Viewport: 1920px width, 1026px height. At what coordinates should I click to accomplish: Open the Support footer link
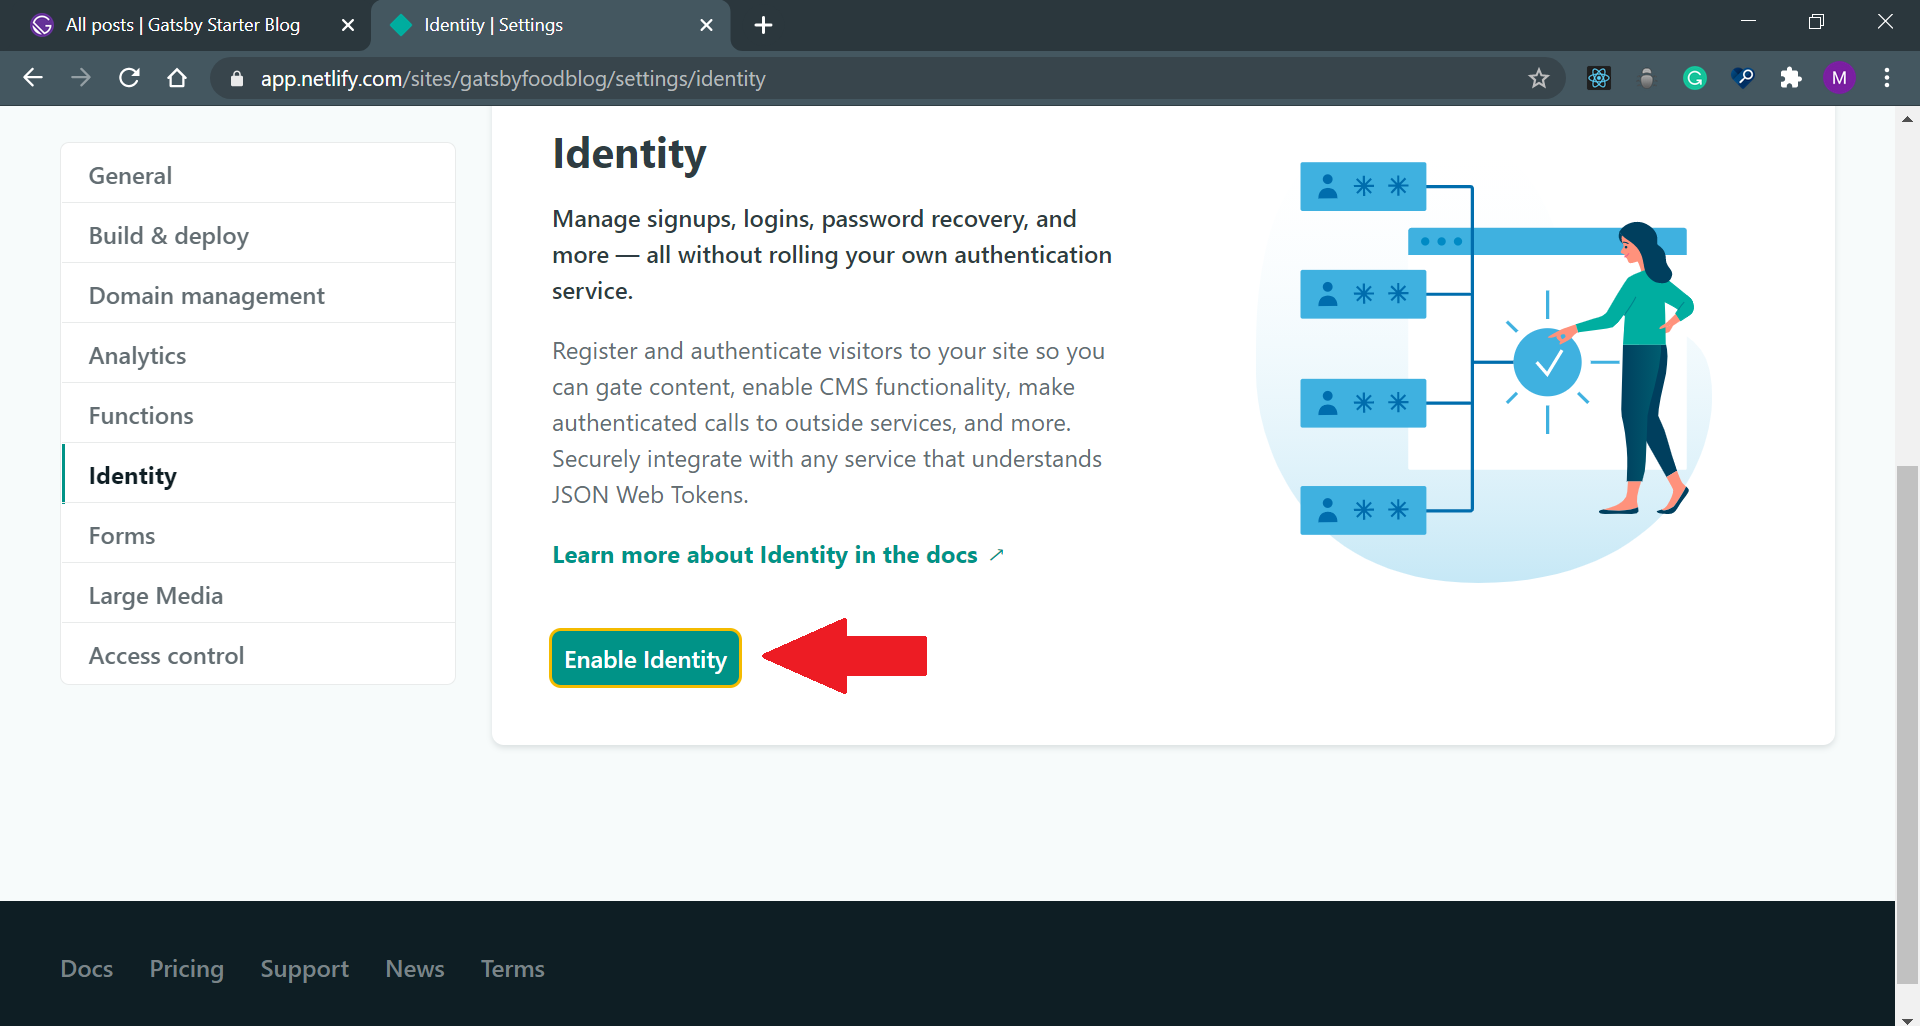pyautogui.click(x=305, y=968)
